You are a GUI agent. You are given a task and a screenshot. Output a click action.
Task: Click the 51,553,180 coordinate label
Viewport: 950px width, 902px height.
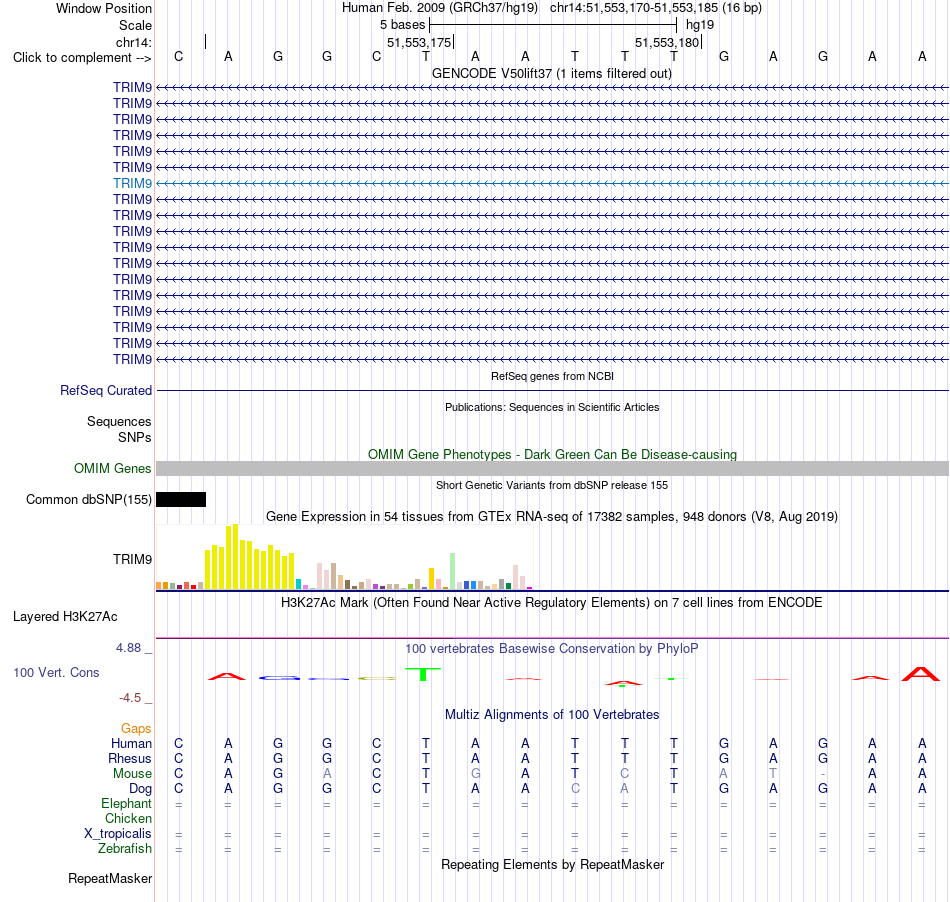[667, 42]
